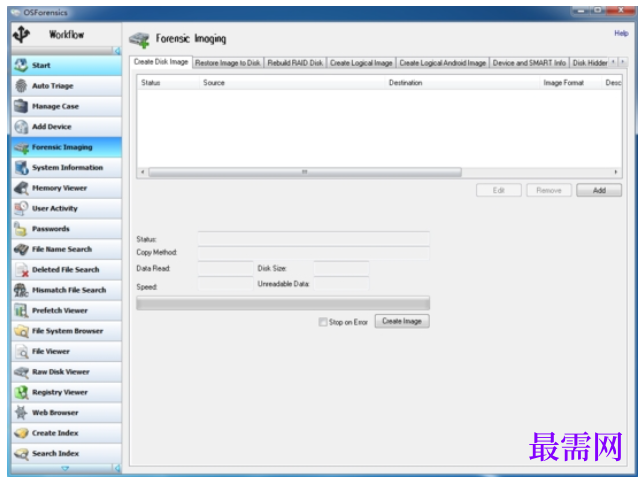Click the Unreadable Data field
Screen dimensions: 641x478
341,284
